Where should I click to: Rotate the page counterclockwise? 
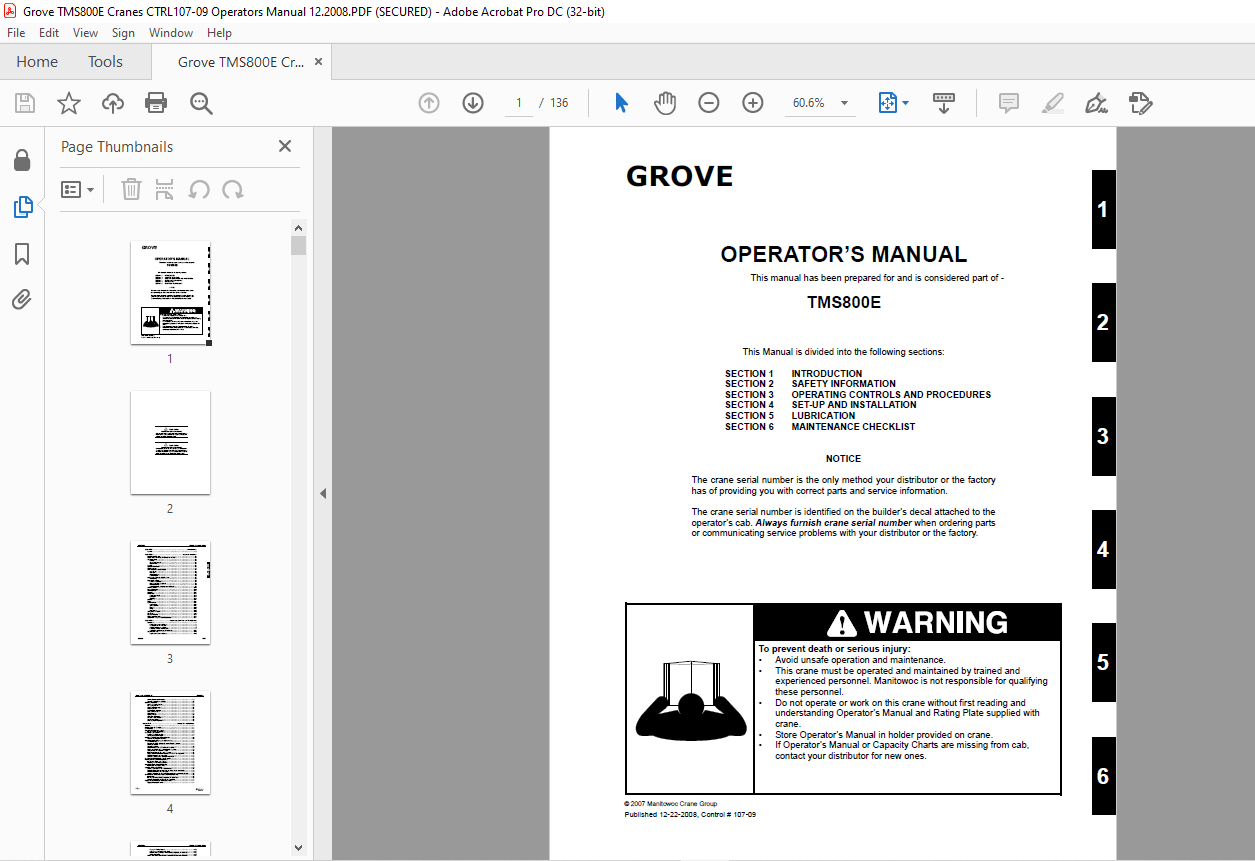pyautogui.click(x=199, y=189)
